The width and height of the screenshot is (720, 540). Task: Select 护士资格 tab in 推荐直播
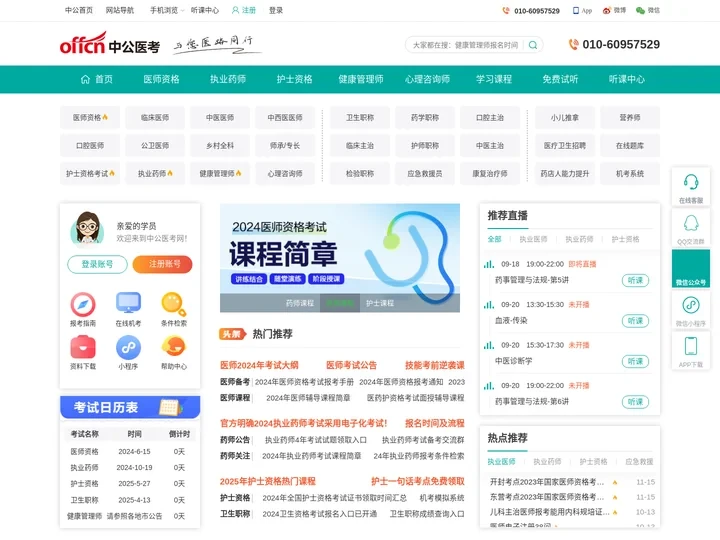coord(625,239)
